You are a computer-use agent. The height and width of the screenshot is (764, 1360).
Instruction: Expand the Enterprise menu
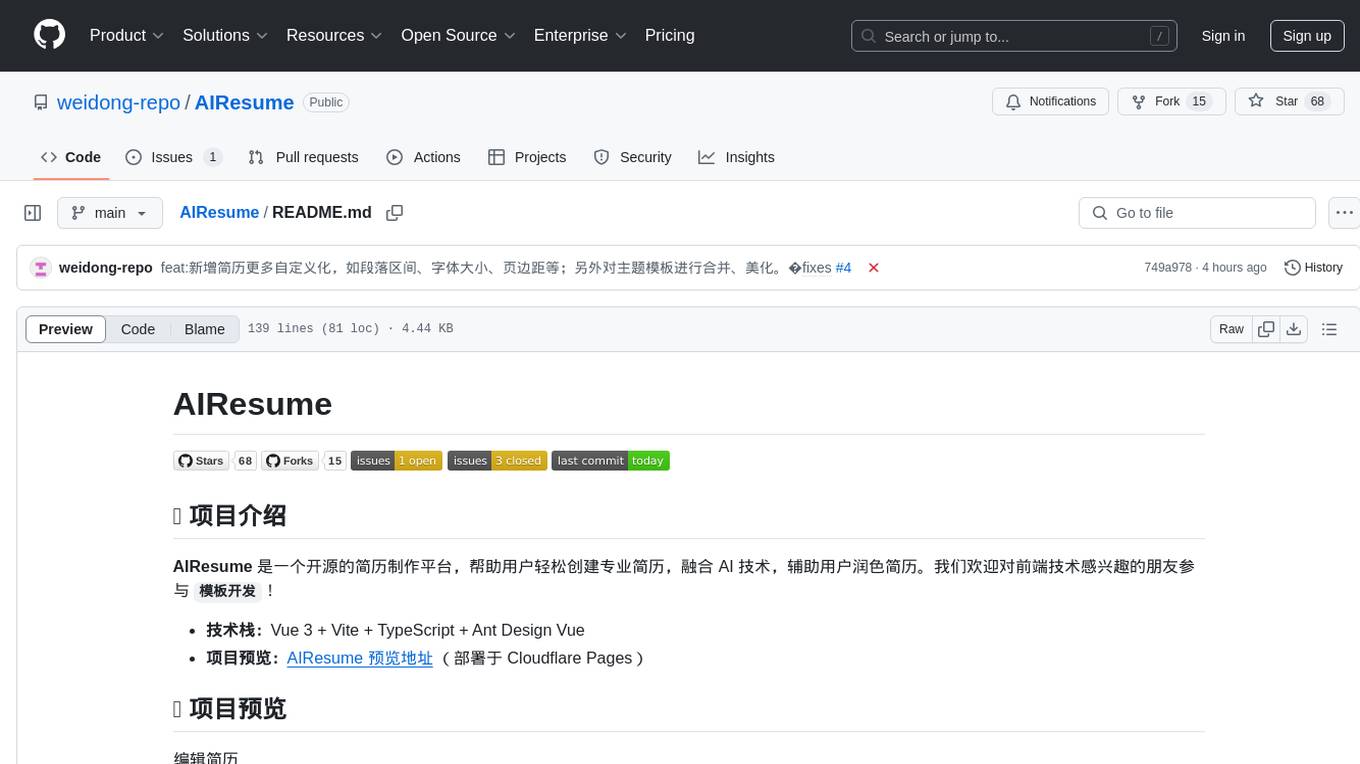[580, 35]
